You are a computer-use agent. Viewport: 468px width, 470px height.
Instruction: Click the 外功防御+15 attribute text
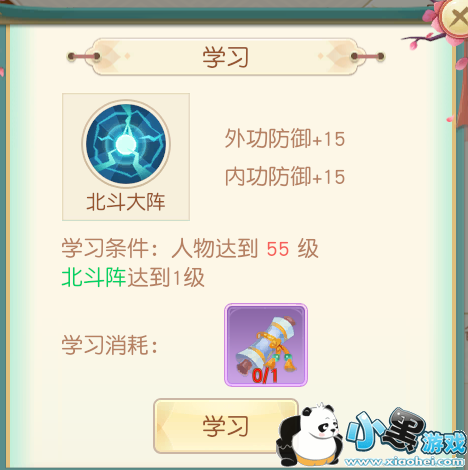coord(285,139)
